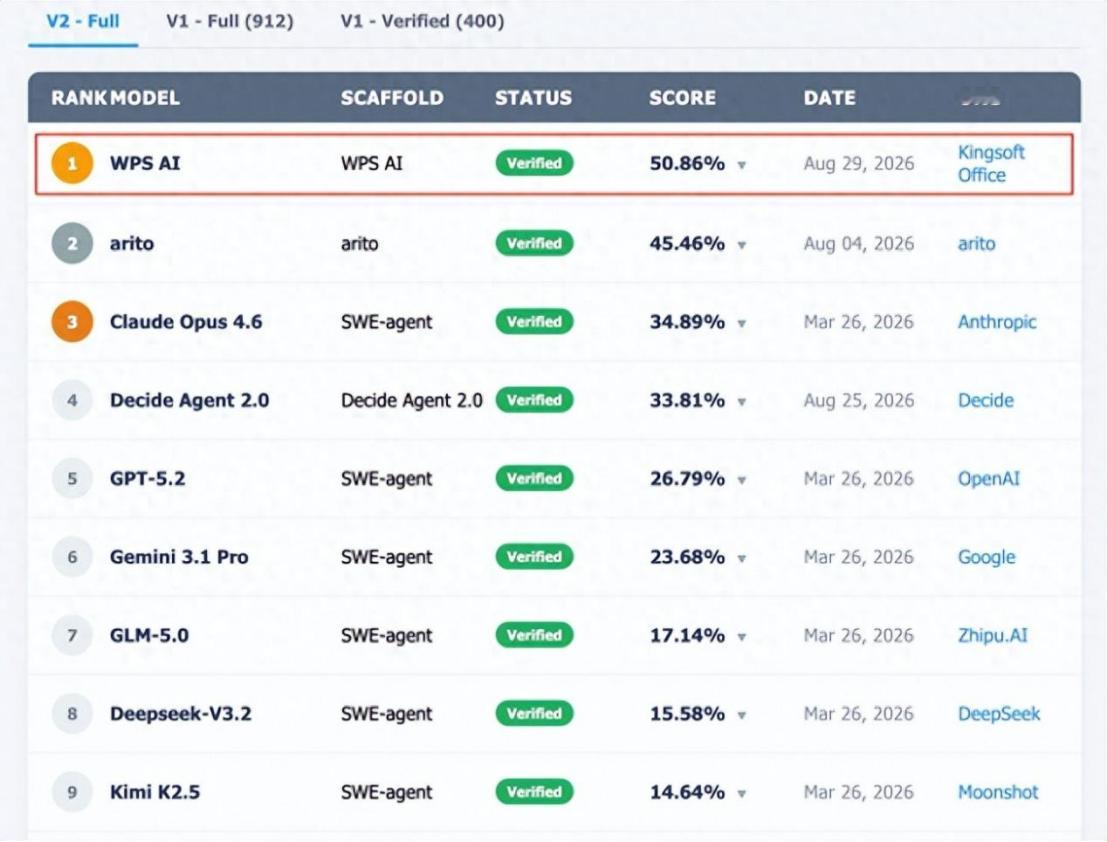Expand score arrow next to 15.58%
The image size is (1107, 842).
[x=742, y=716]
